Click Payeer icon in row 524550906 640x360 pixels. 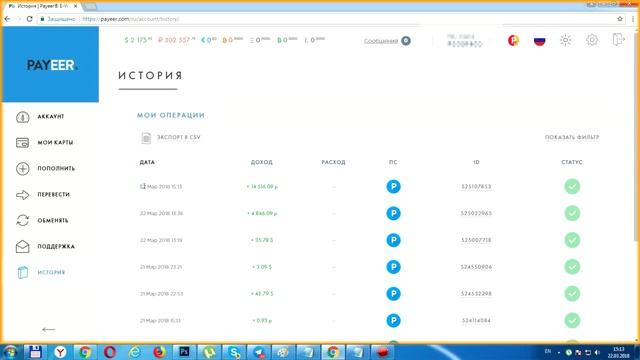(x=393, y=267)
